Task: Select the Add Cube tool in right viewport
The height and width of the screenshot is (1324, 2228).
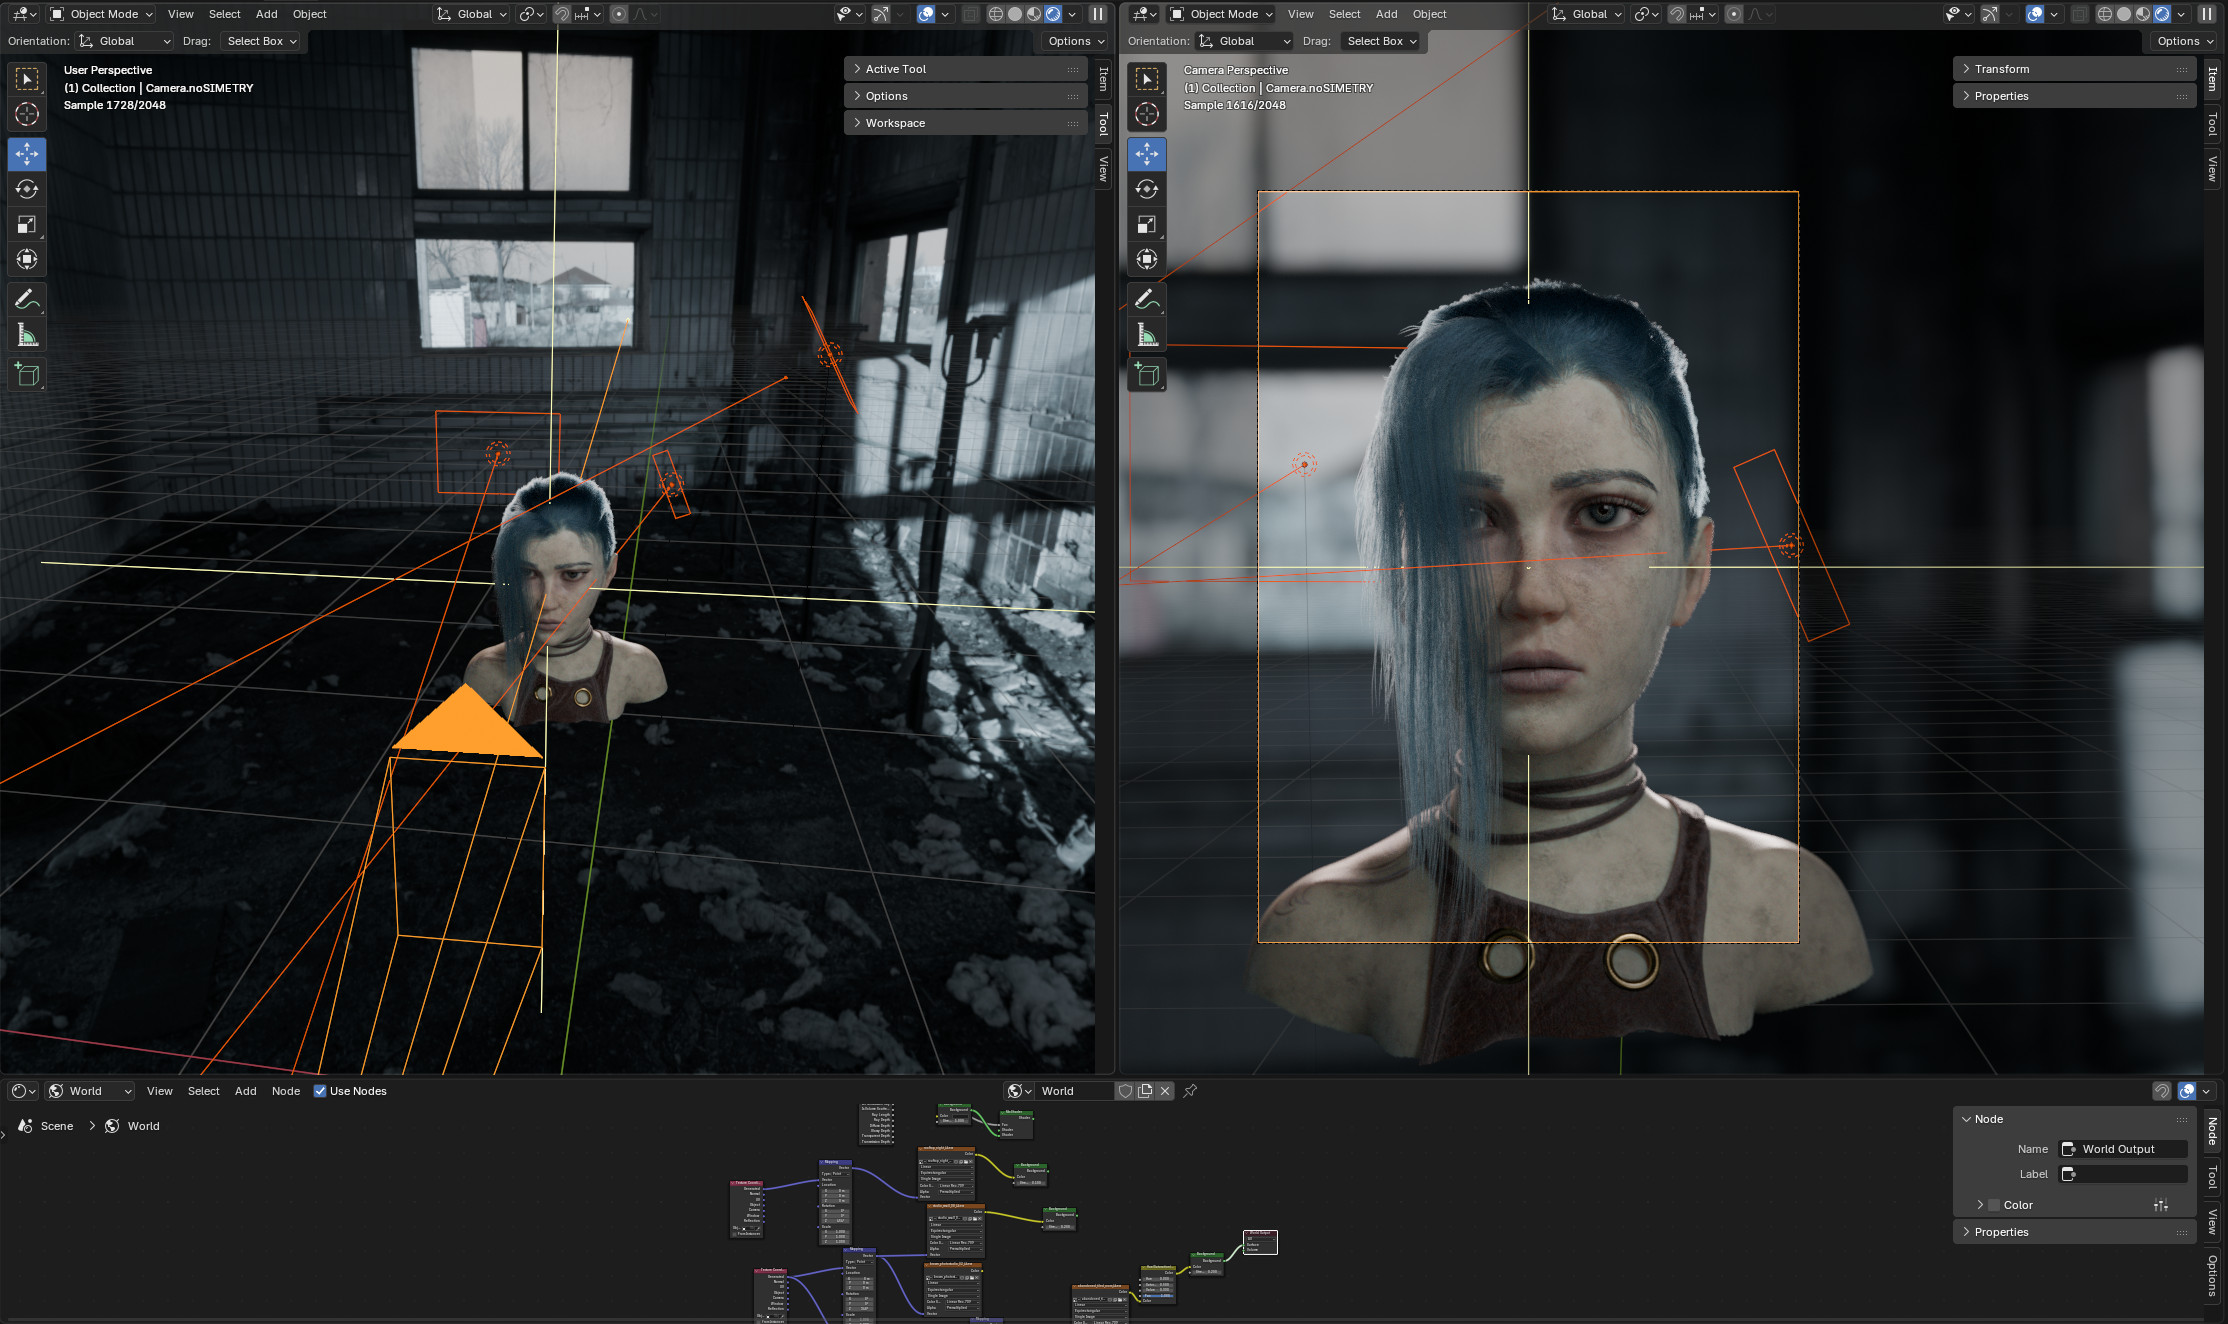Action: pyautogui.click(x=1147, y=375)
